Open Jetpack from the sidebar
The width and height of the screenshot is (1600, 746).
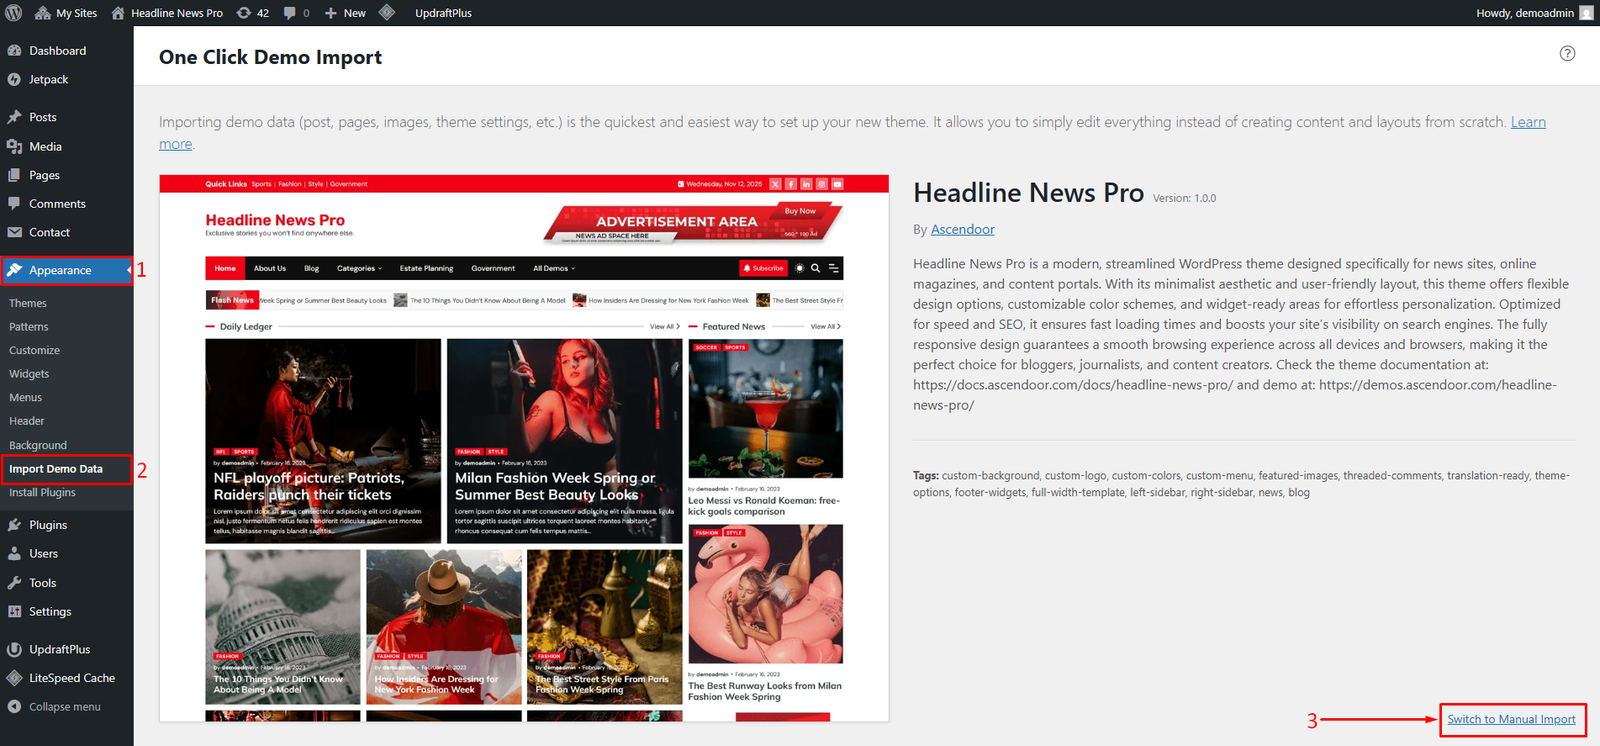[48, 80]
